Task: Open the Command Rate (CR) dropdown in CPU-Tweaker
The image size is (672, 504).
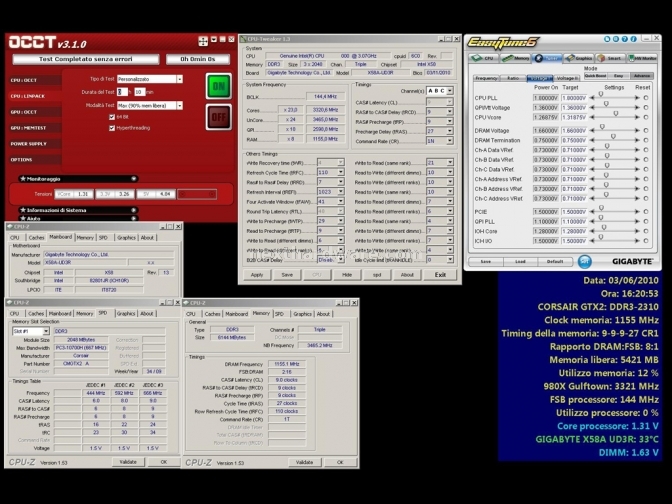Action: click(450, 141)
